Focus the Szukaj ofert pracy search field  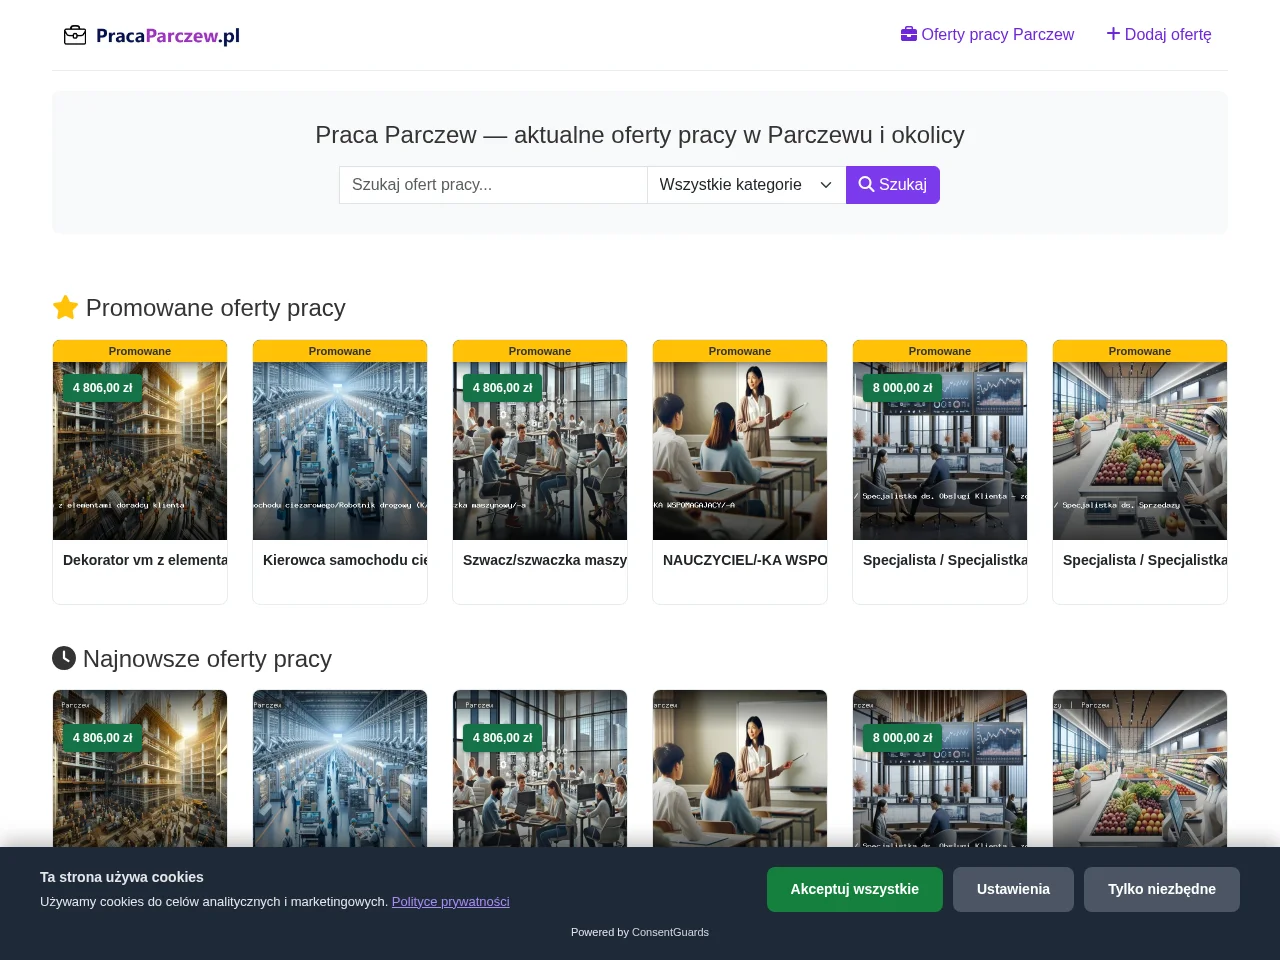coord(493,185)
